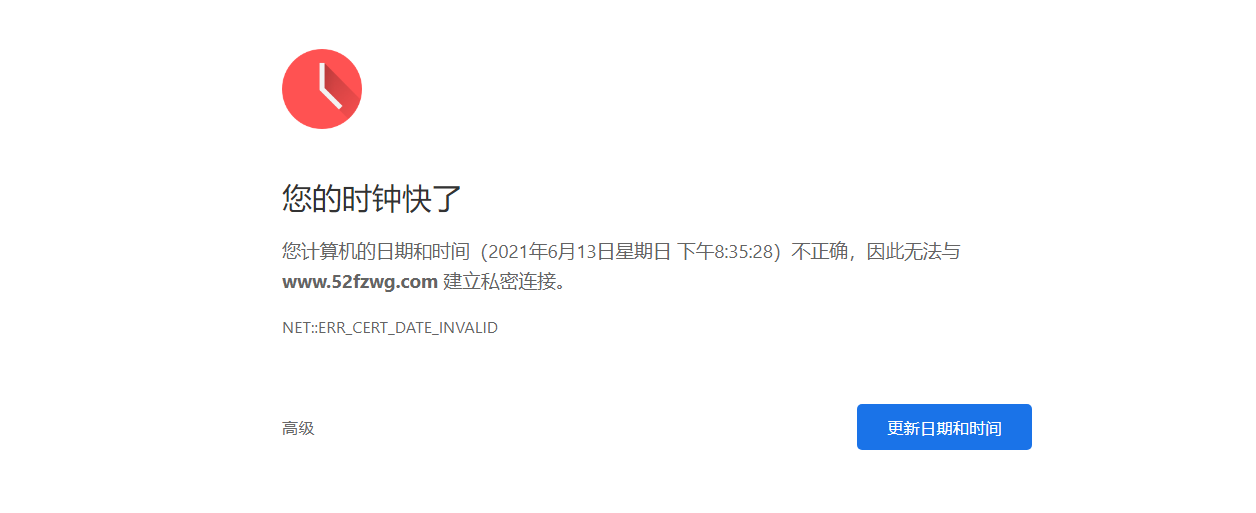The image size is (1256, 513).
Task: Click the word 时钟 in the heading
Action: 372,198
